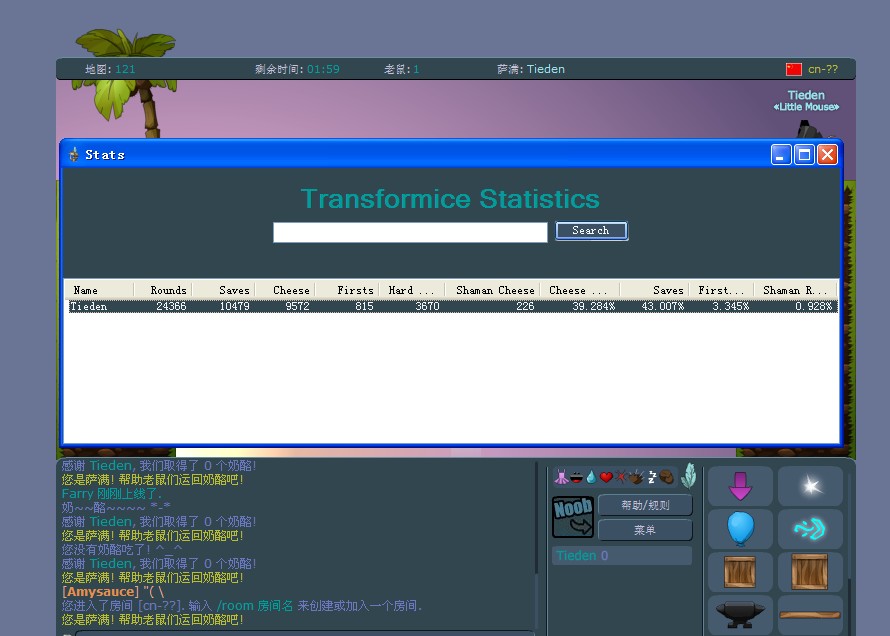Select the wooden plank item
890x636 pixels.
point(810,615)
